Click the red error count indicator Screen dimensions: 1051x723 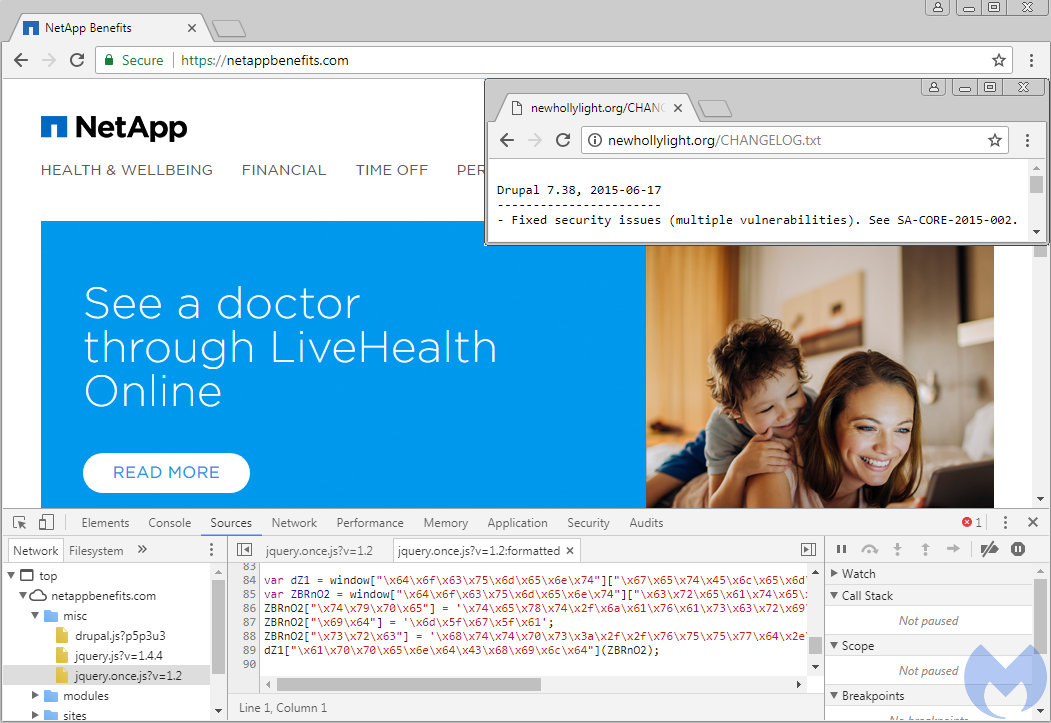(972, 522)
